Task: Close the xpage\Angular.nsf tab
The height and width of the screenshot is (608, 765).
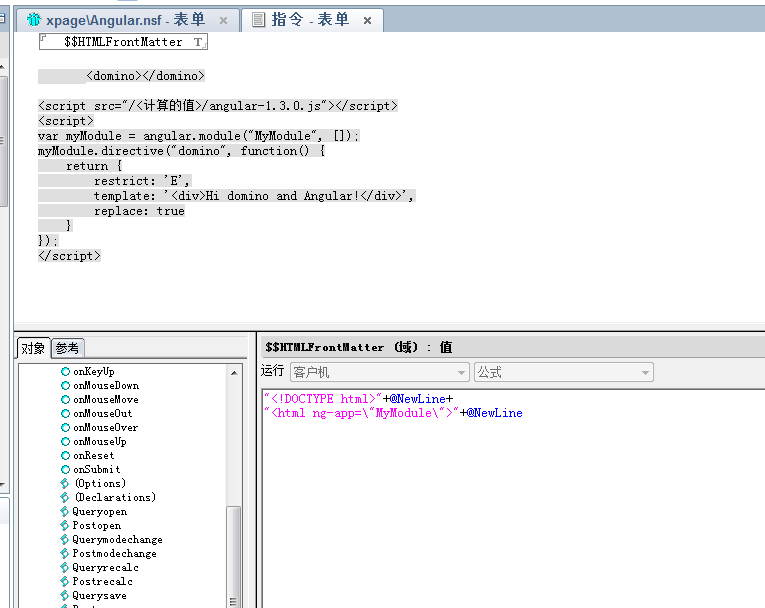Action: (223, 20)
